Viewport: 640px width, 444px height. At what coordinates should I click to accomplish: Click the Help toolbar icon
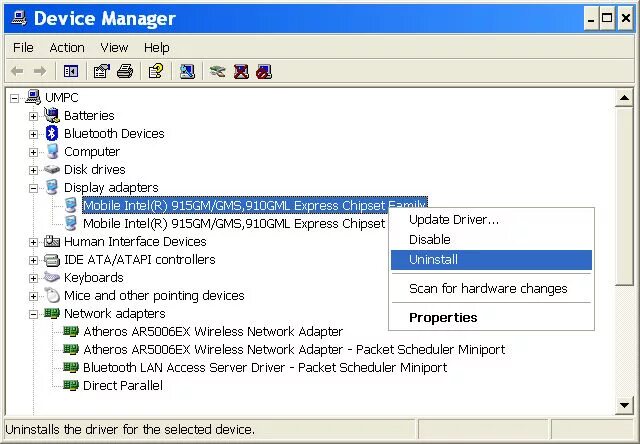click(x=156, y=72)
